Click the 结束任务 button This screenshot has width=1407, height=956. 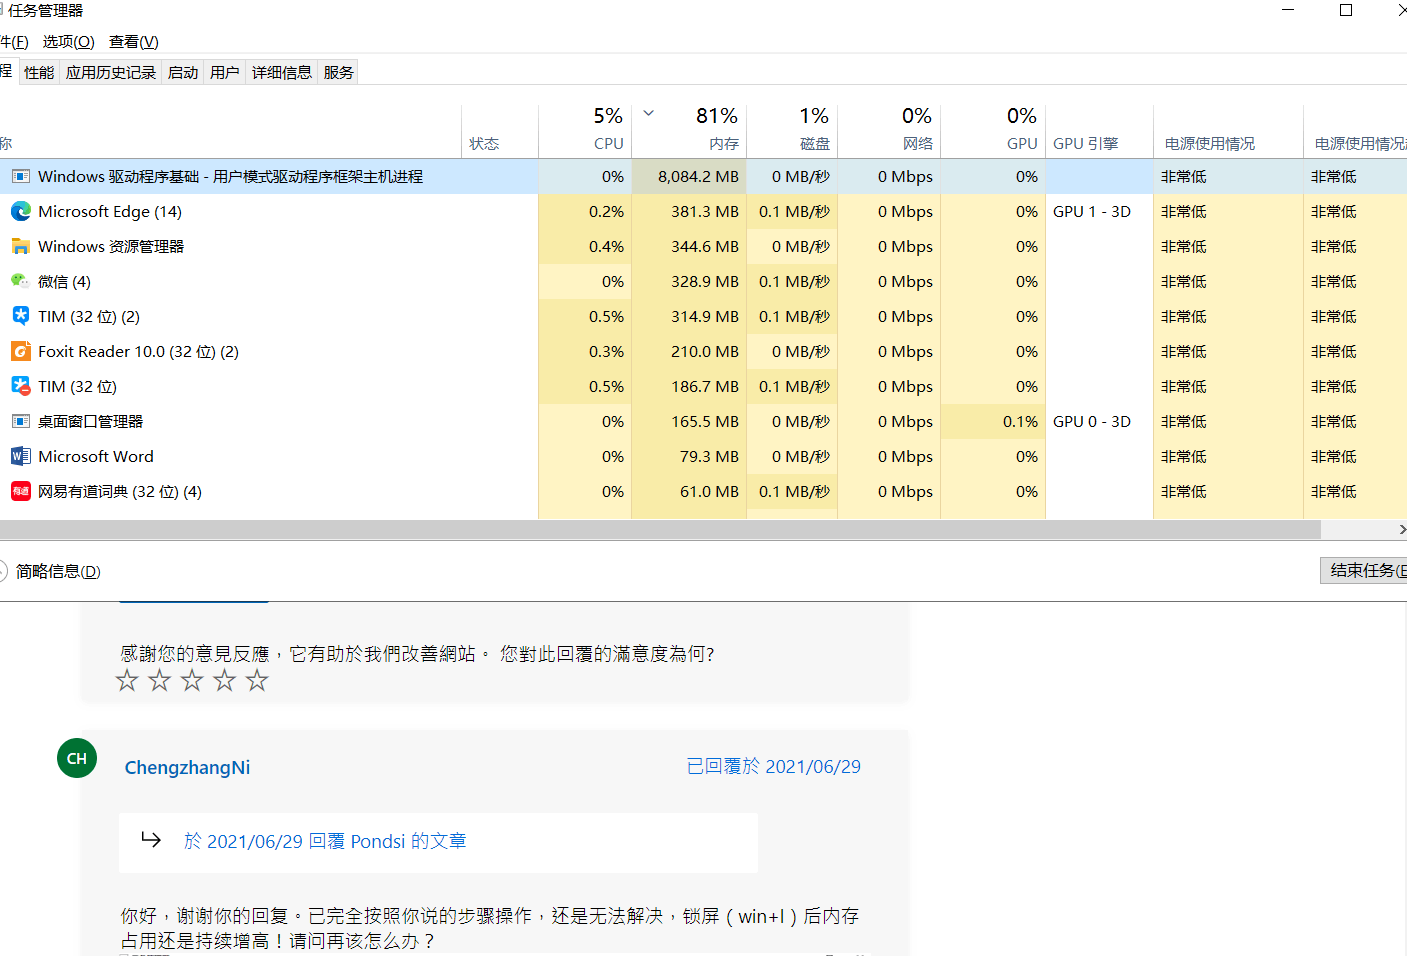pos(1364,571)
